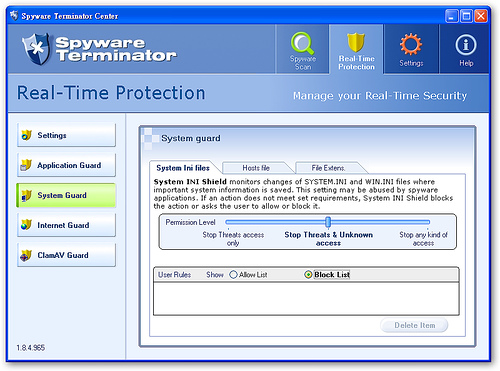
Task: Click the shield icon beside the sidebar Settings button
Action: (26, 135)
